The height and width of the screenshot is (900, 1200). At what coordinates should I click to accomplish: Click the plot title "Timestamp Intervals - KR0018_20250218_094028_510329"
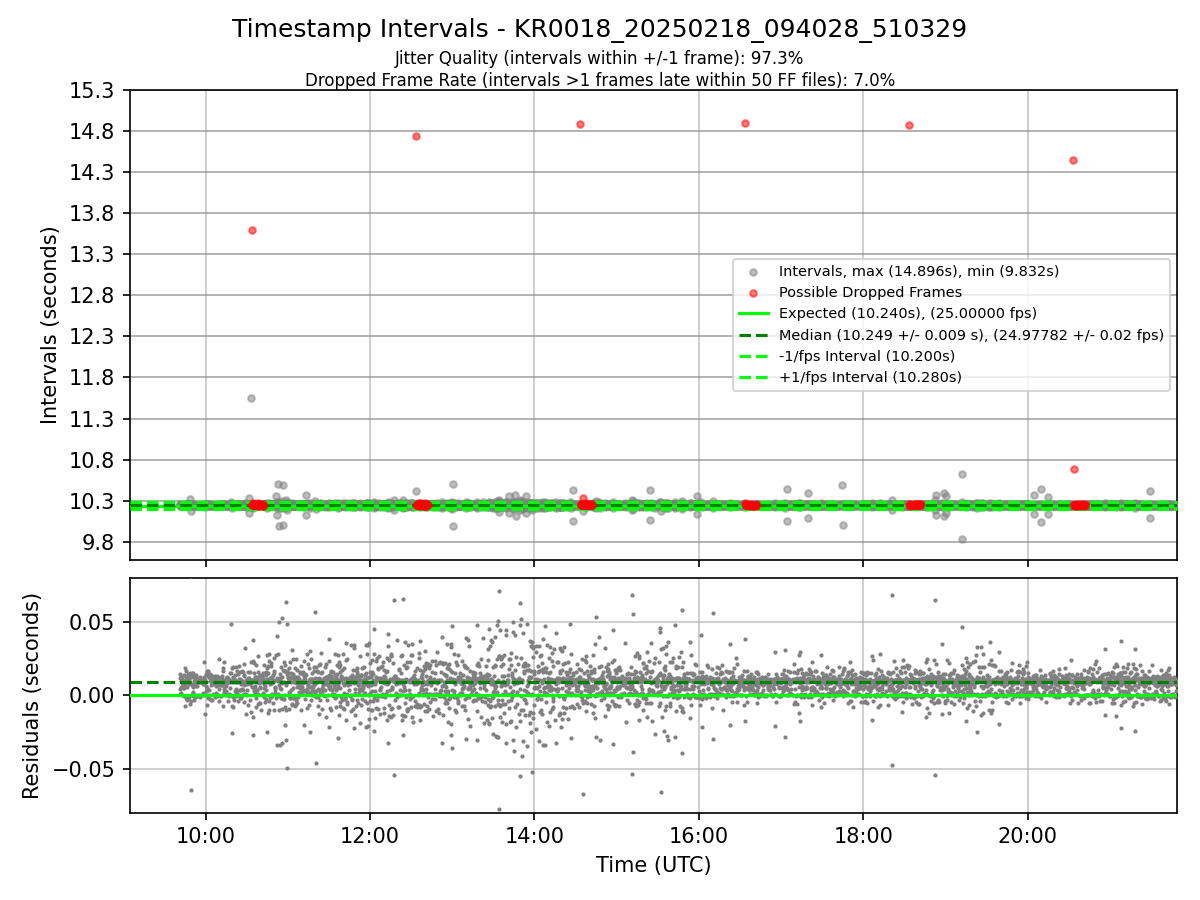pyautogui.click(x=599, y=29)
